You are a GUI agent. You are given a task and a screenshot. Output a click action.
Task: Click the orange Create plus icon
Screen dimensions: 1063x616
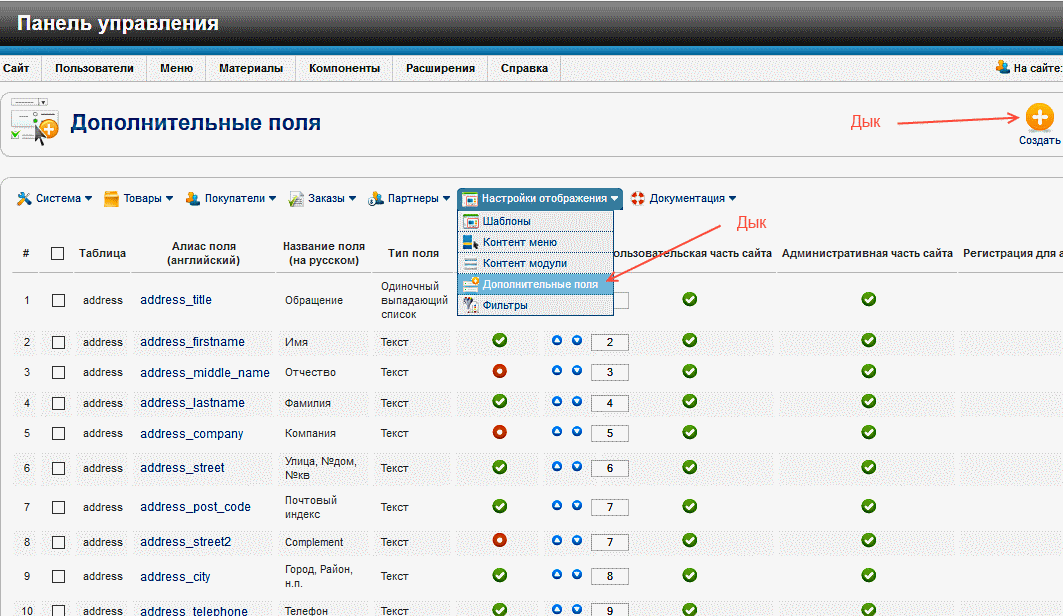tap(1039, 117)
